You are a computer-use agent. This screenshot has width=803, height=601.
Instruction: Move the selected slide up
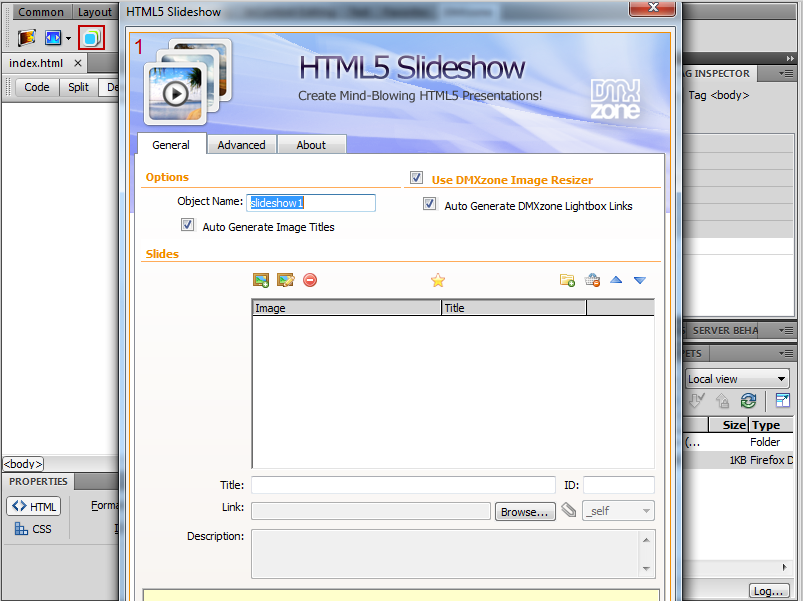[x=616, y=280]
